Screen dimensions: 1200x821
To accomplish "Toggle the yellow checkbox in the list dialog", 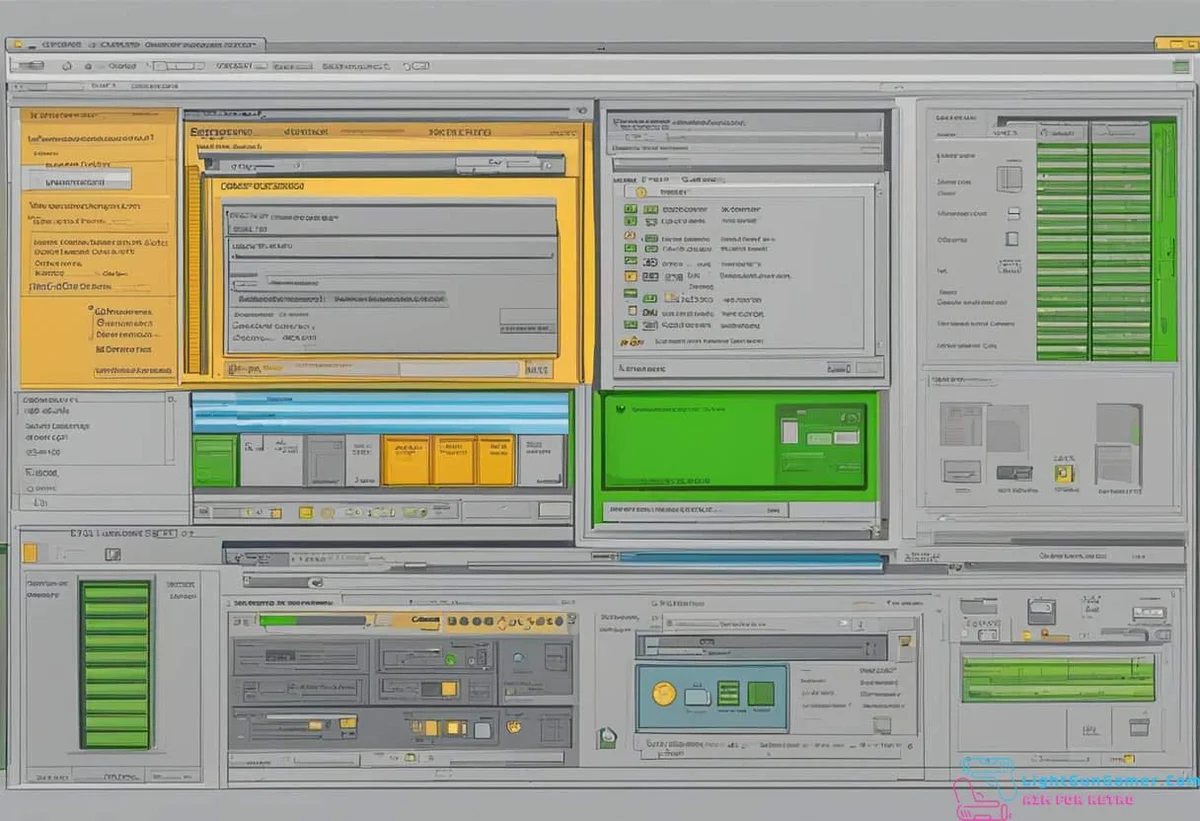I will (630, 275).
